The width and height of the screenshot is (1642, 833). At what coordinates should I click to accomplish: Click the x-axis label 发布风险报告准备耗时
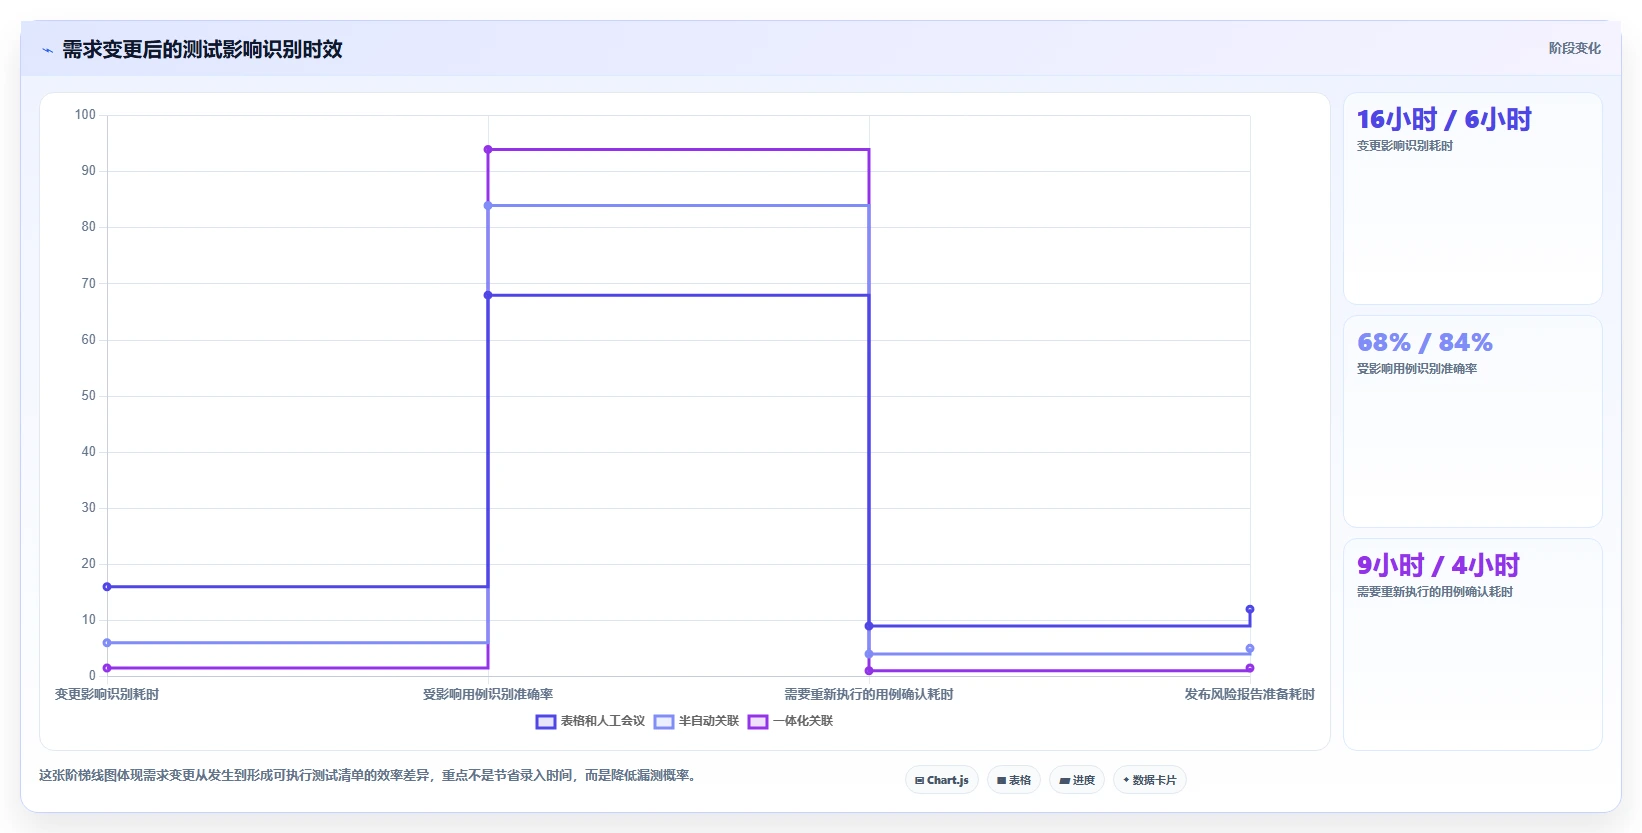click(x=1250, y=694)
